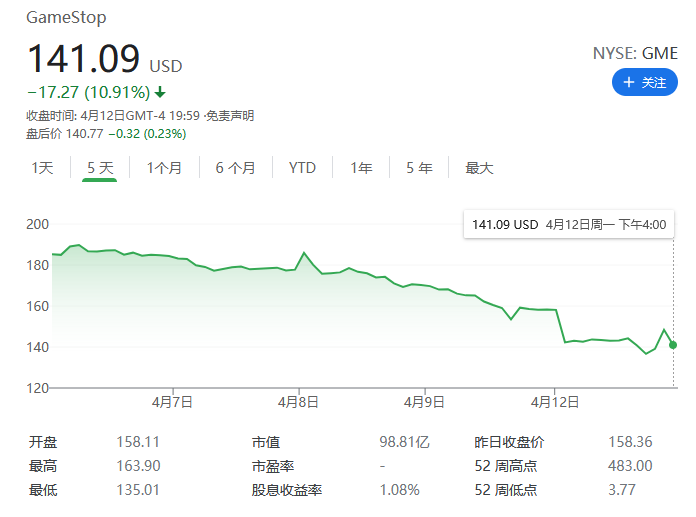Click the red down arrow beside the price change
The width and height of the screenshot is (696, 517).
coord(160,93)
